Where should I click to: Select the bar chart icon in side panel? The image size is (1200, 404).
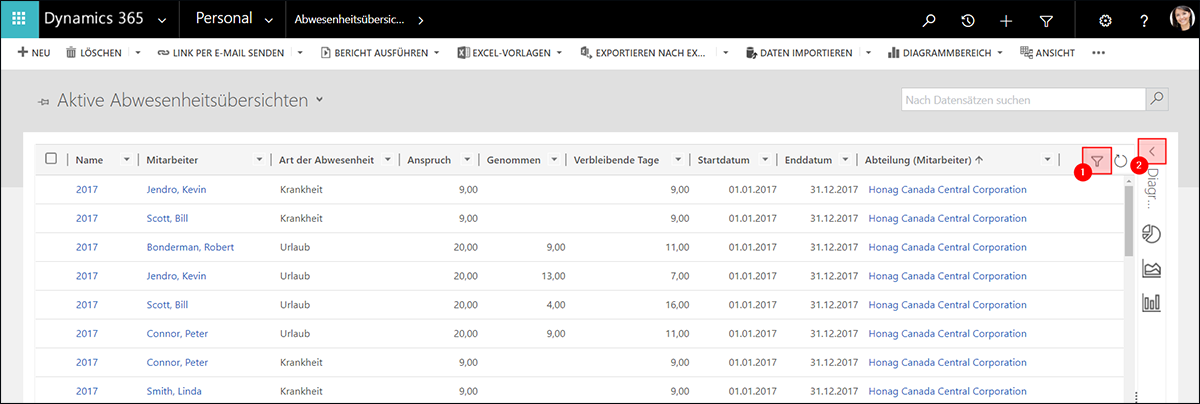tap(1150, 301)
